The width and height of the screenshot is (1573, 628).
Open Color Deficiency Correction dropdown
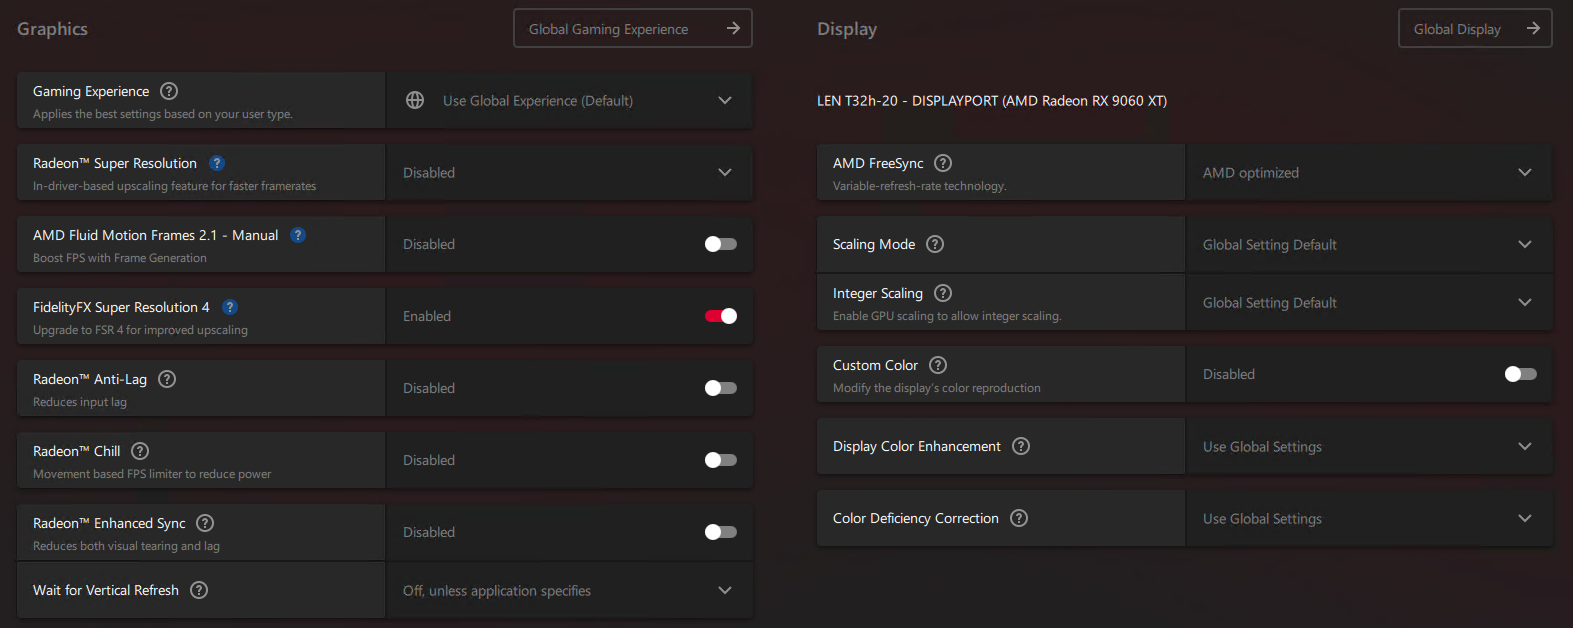pos(1369,518)
